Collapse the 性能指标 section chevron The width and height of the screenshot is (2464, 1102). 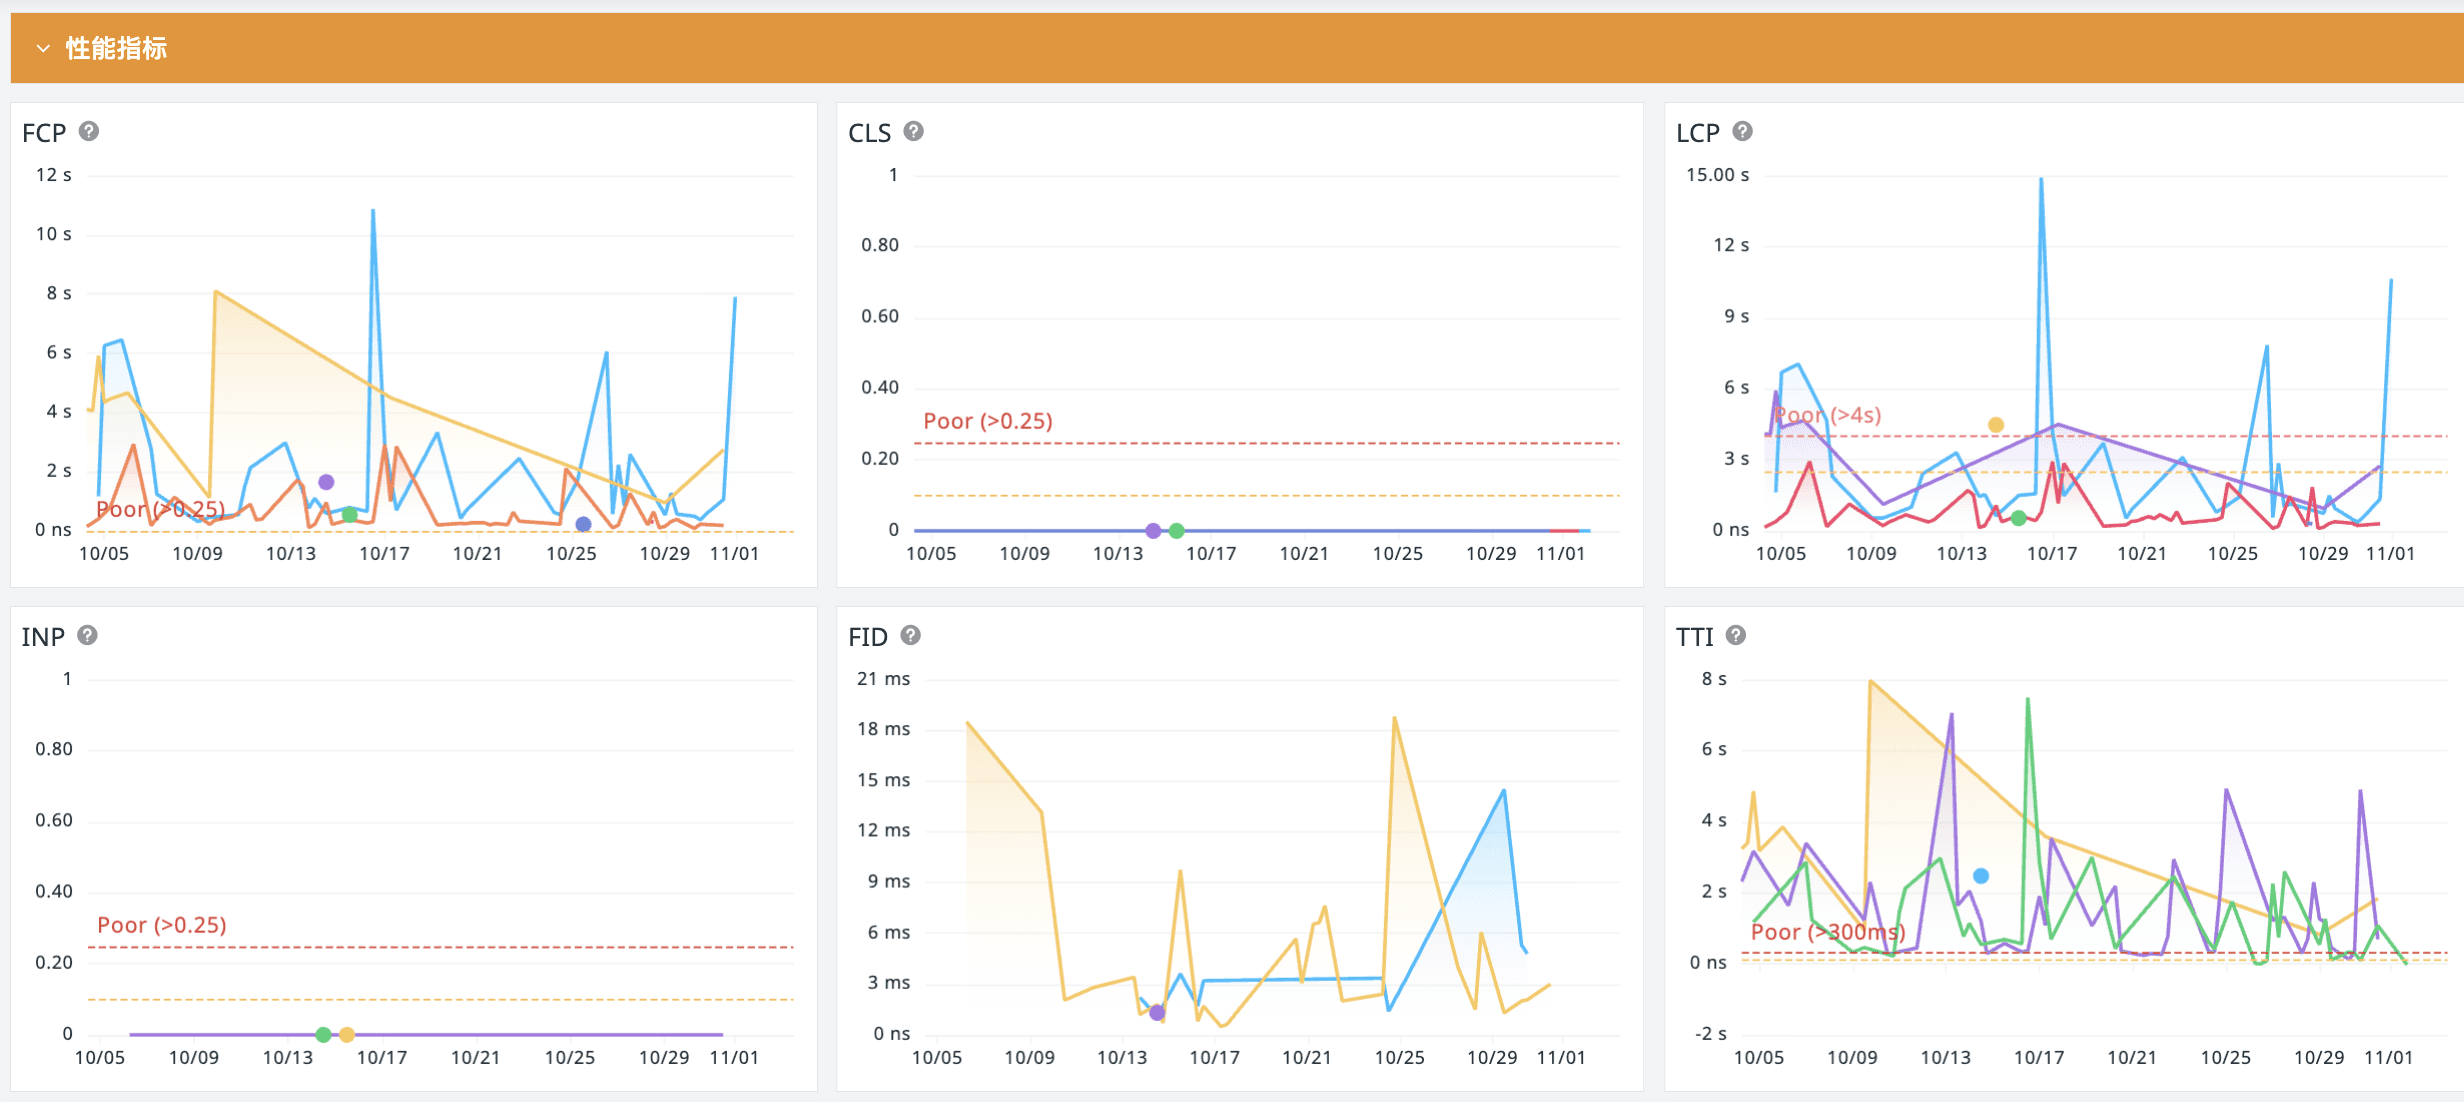pos(43,48)
